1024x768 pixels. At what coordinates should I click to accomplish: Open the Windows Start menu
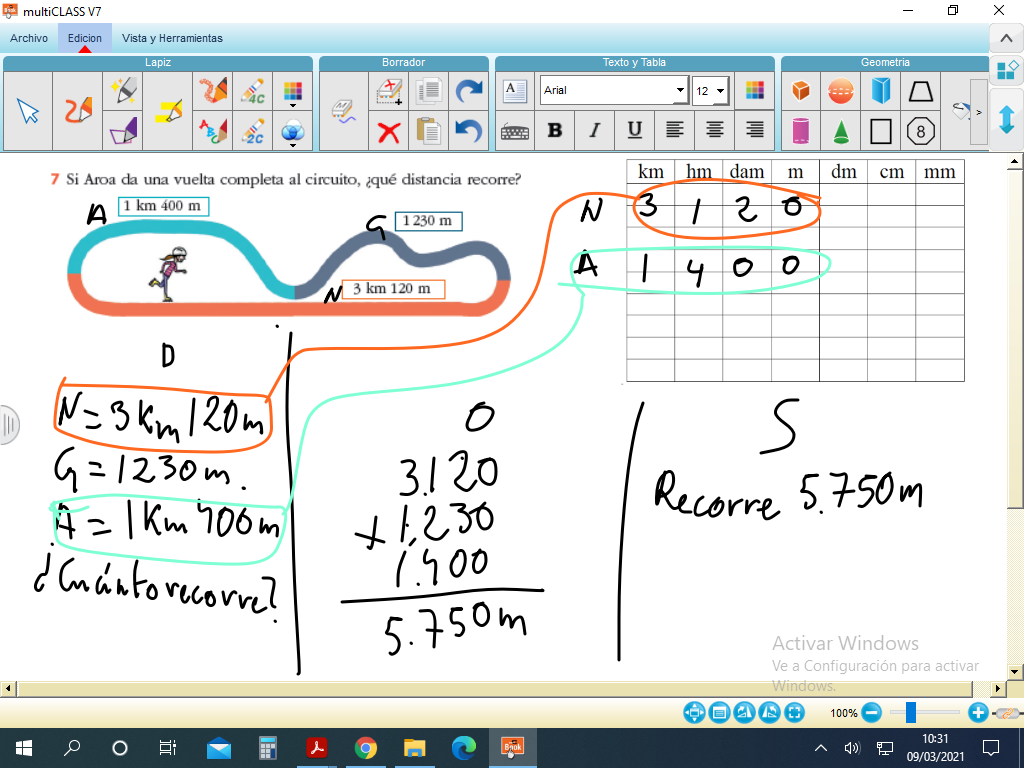(x=24, y=748)
